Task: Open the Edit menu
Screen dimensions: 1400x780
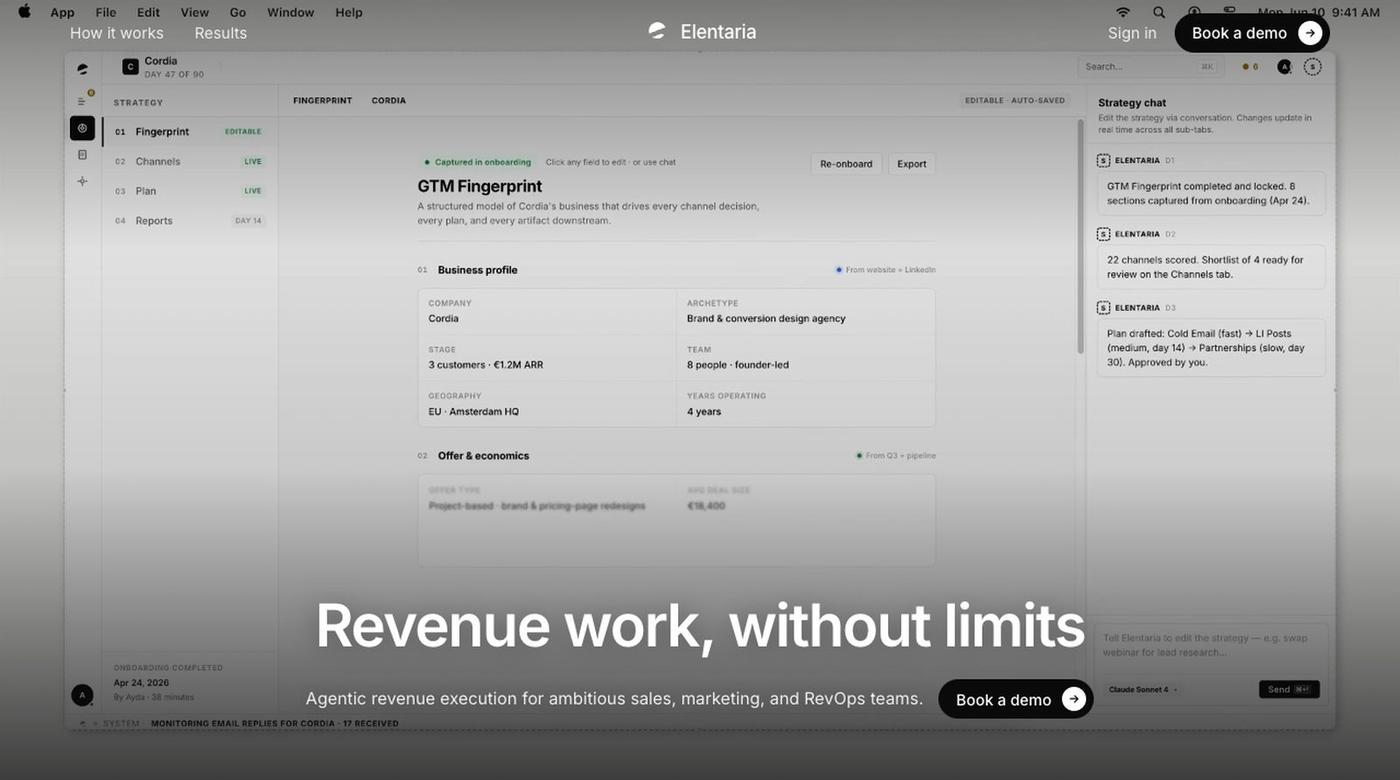Action: (148, 12)
